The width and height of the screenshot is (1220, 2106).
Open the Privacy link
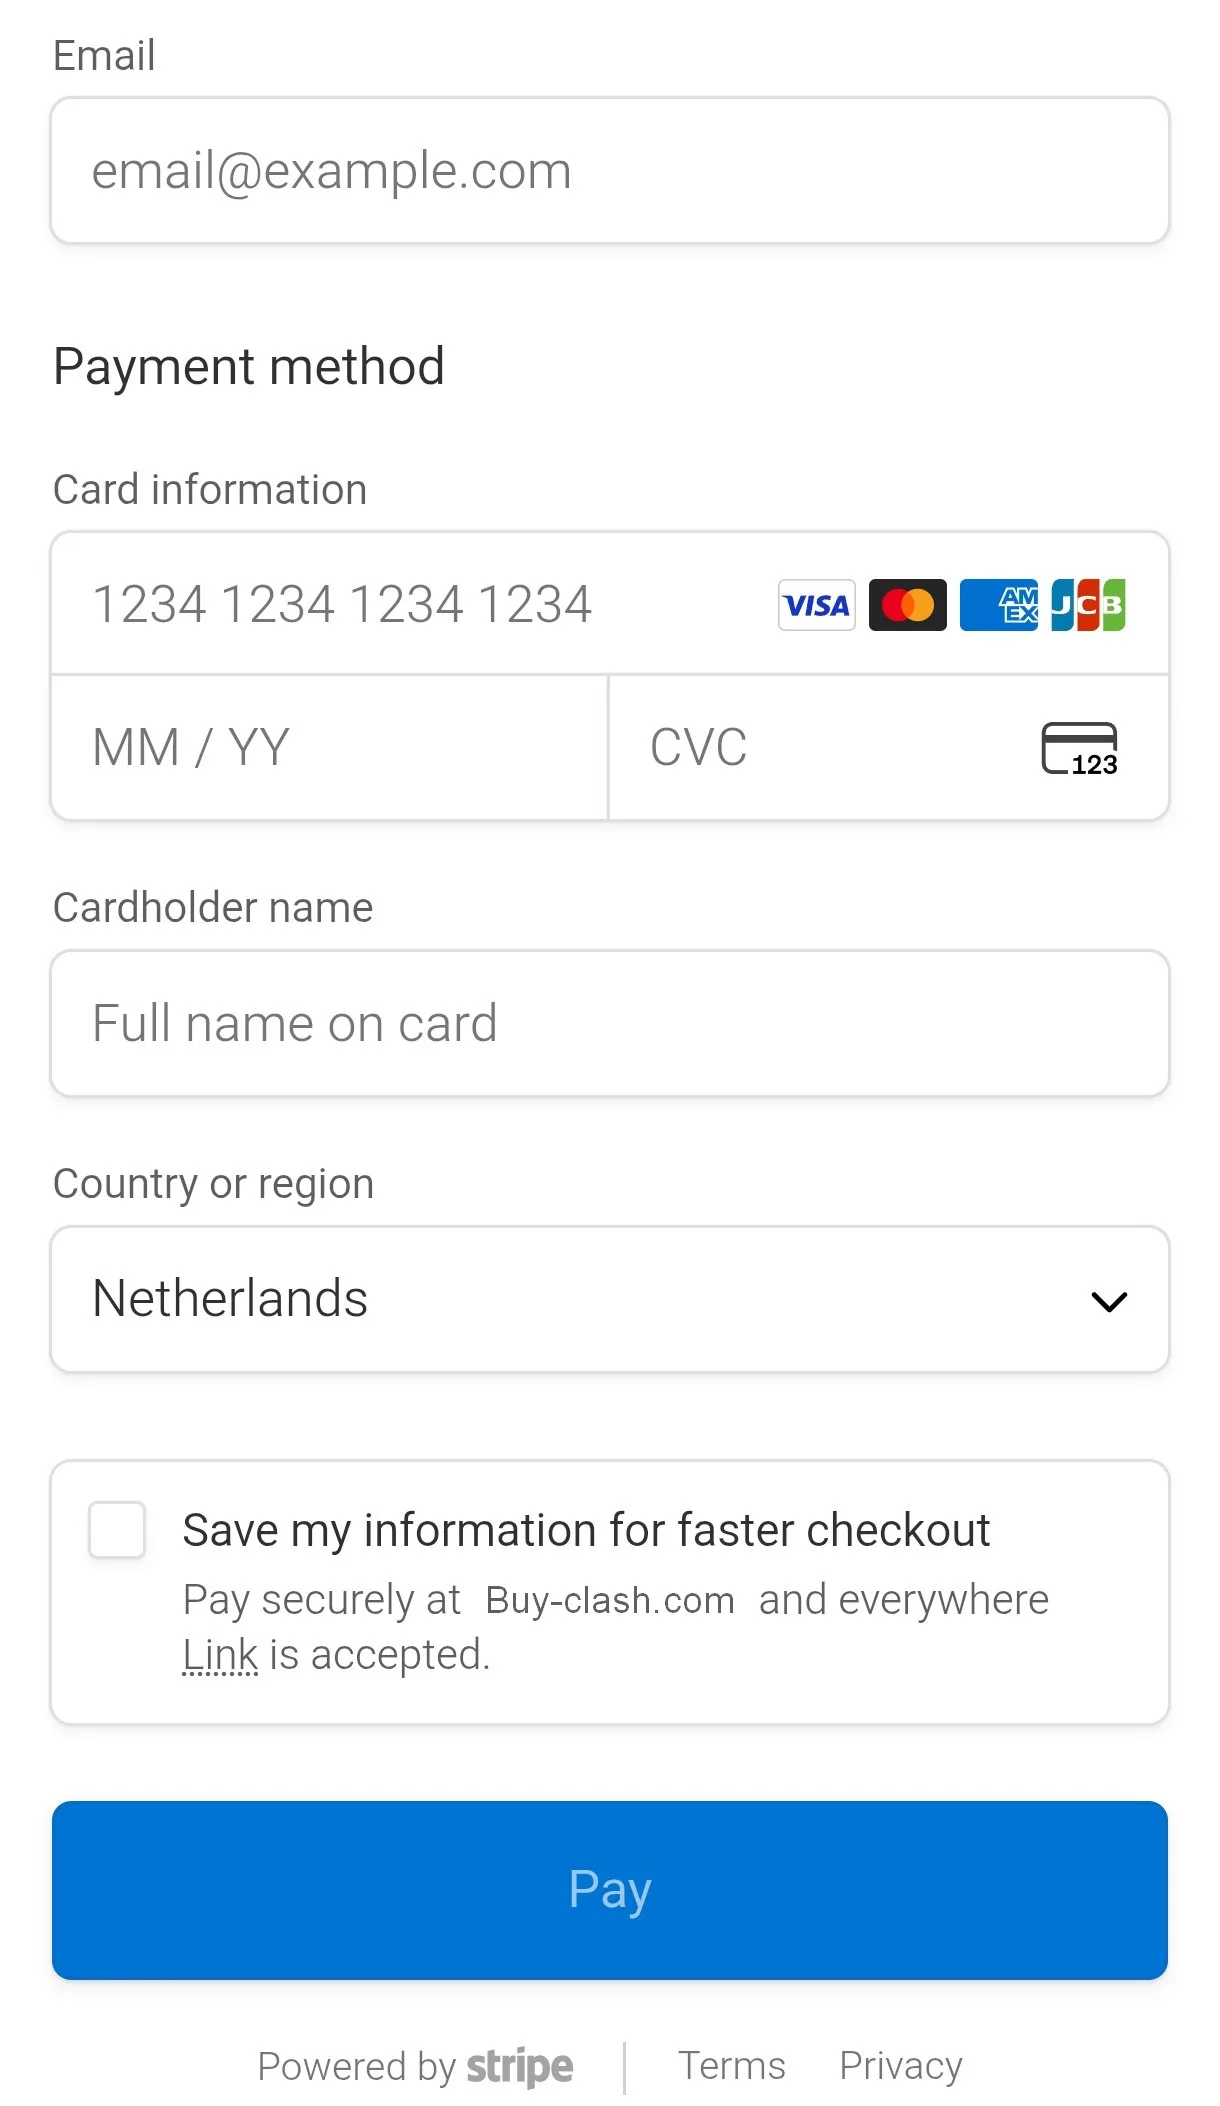[x=900, y=2065]
